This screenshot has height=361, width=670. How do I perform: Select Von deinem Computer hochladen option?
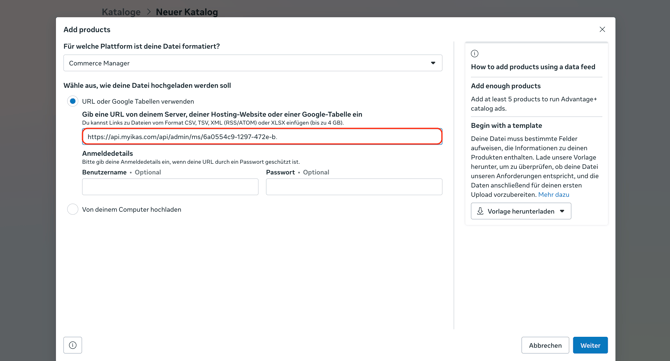tap(73, 209)
